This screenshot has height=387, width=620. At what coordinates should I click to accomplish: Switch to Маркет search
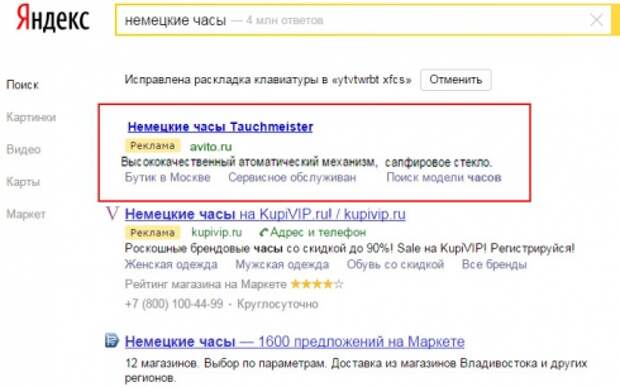tap(26, 214)
